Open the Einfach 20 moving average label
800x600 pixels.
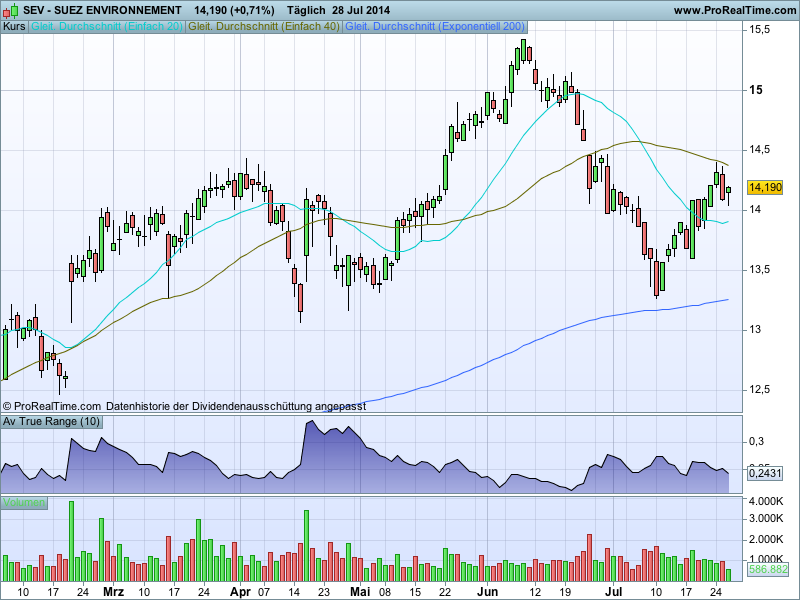point(107,26)
